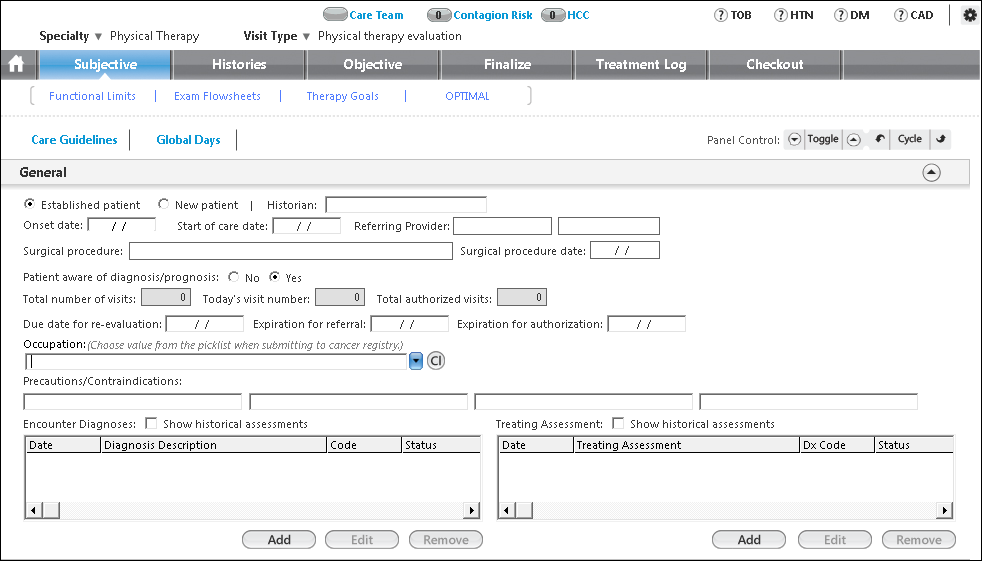Open the Therapy Goals link

pyautogui.click(x=343, y=96)
